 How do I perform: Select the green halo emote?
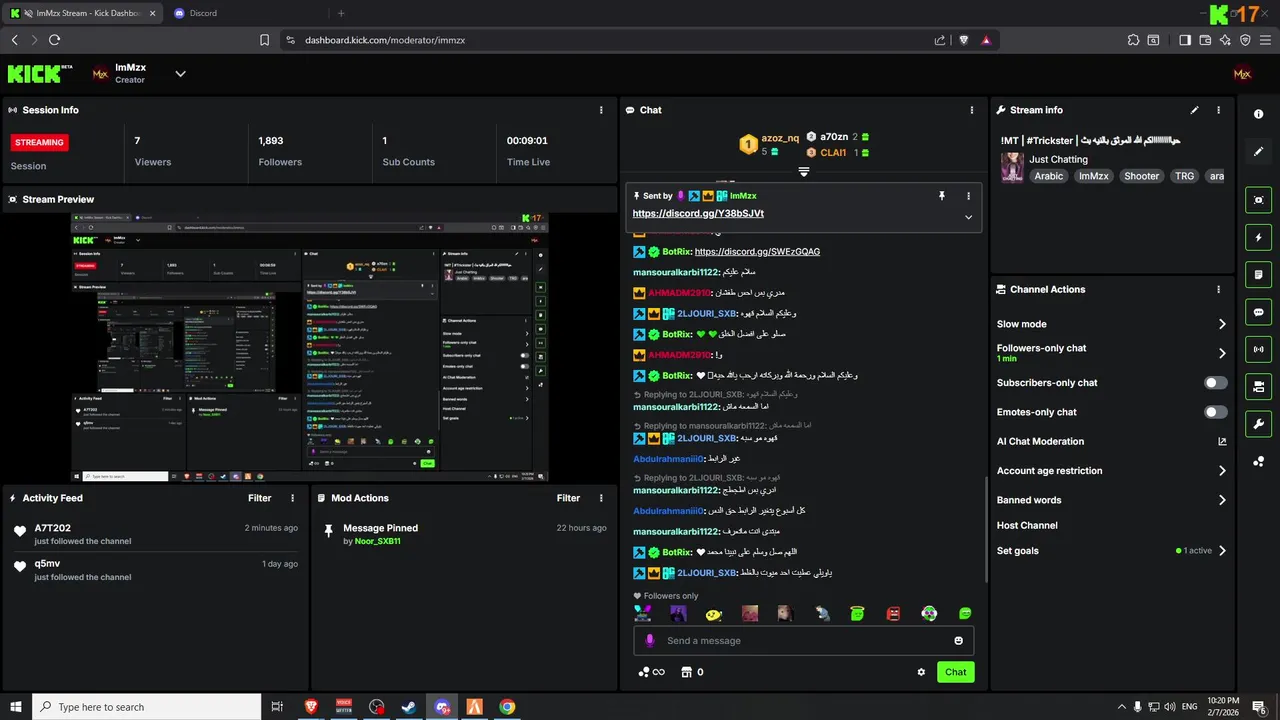coord(857,614)
